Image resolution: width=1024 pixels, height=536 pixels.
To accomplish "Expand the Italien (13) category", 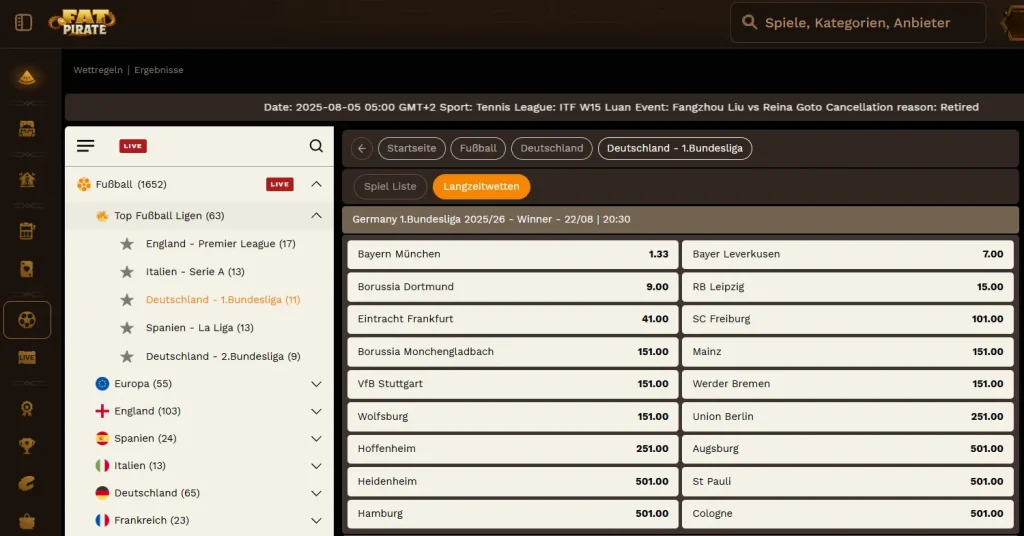I will pos(316,466).
